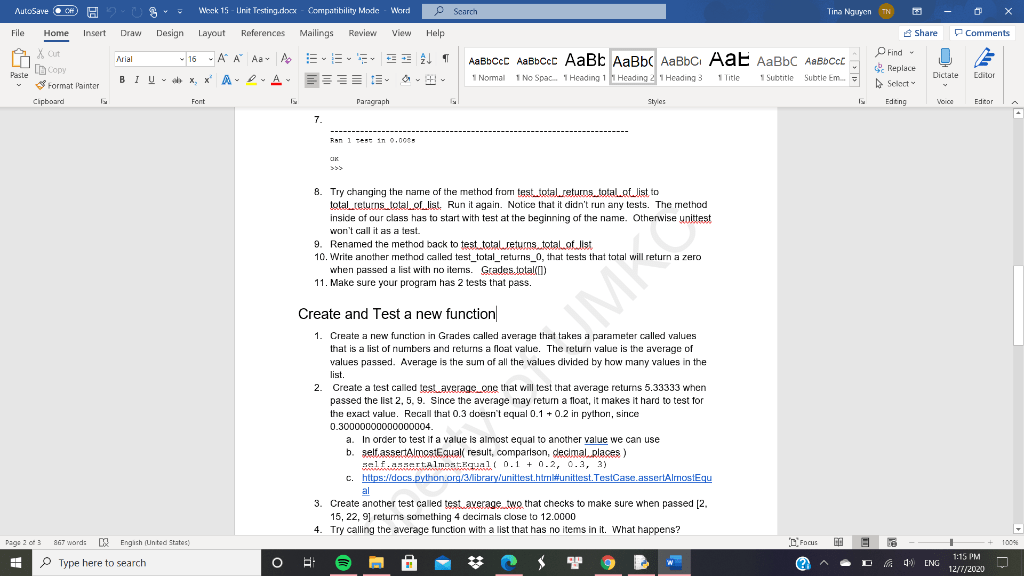Toggle the AutoSave switch
Viewport: 1024px width, 576px height.
pyautogui.click(x=65, y=11)
